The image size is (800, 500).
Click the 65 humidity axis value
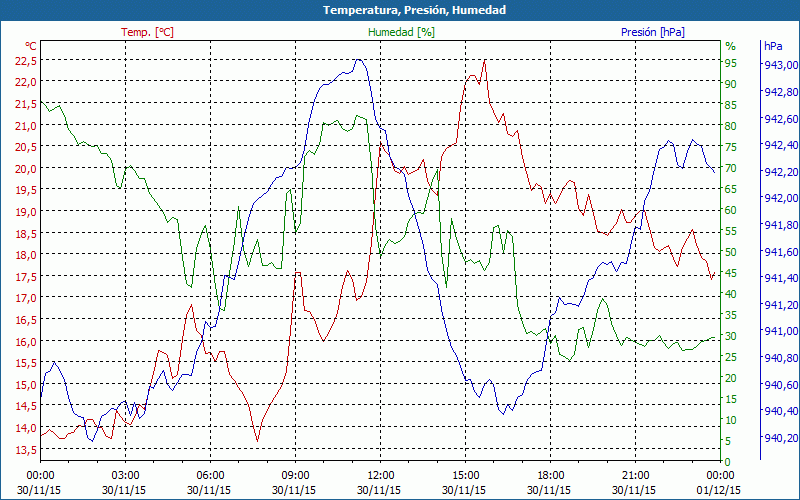[731, 189]
